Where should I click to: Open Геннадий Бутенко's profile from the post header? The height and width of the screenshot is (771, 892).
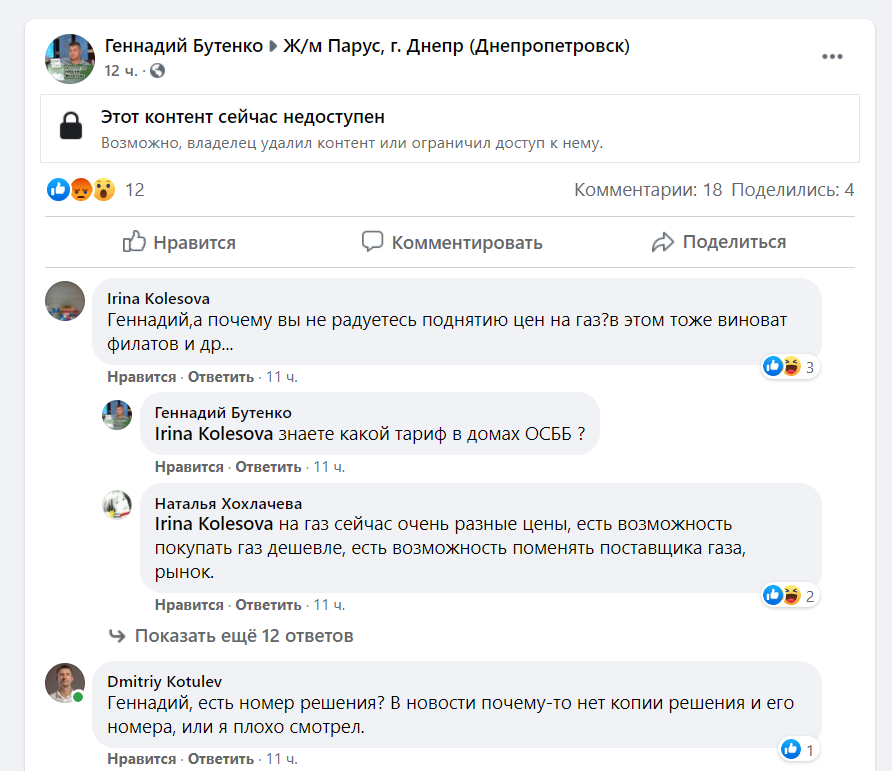(184, 45)
